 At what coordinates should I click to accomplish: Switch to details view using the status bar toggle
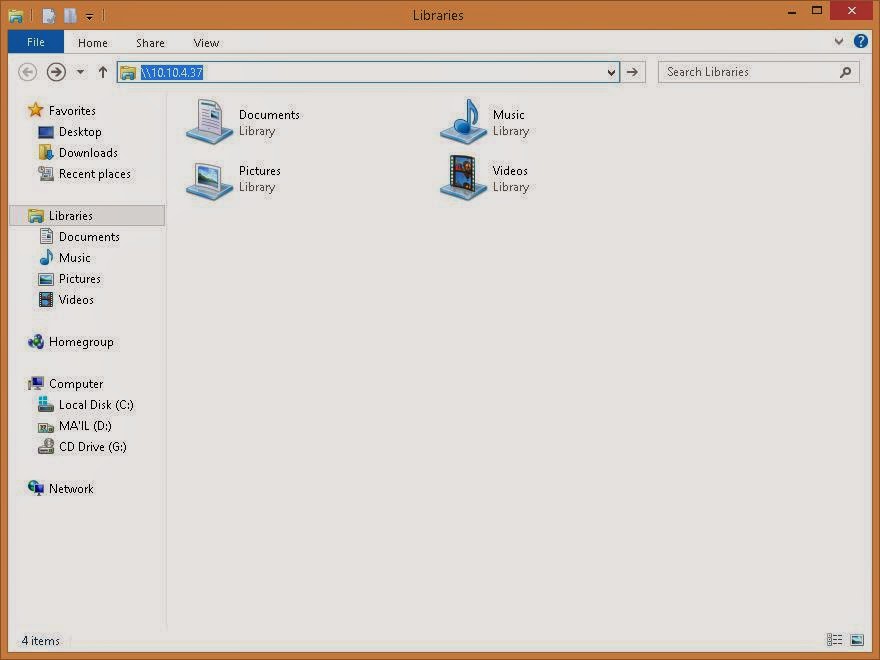pyautogui.click(x=835, y=640)
